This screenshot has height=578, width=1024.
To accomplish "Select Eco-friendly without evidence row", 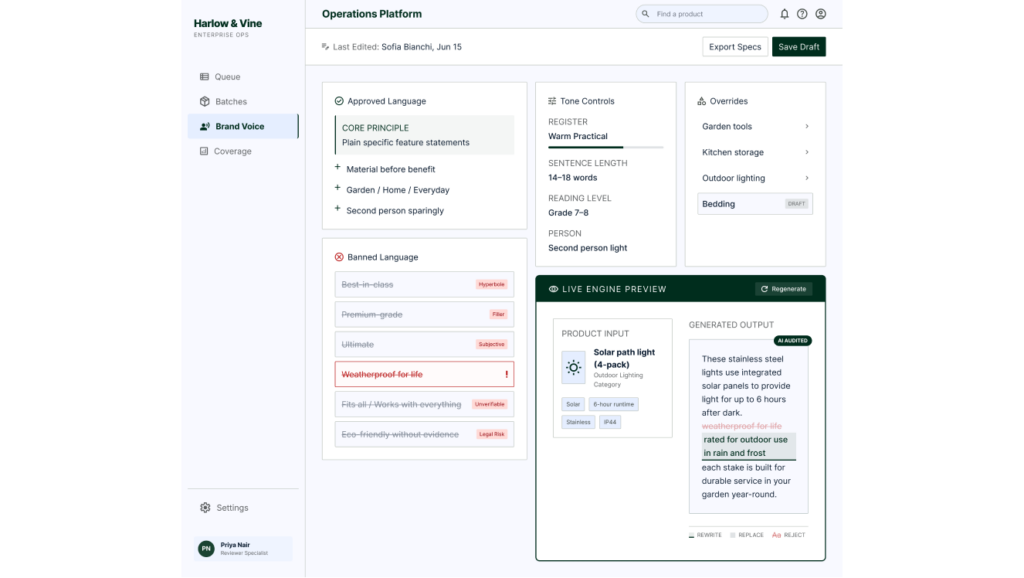I will (424, 434).
